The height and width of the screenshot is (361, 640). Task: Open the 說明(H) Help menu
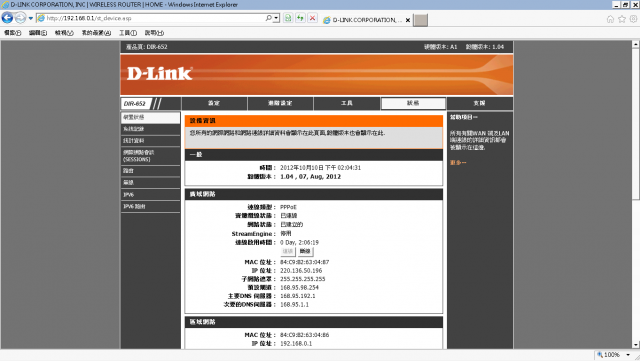(154, 33)
